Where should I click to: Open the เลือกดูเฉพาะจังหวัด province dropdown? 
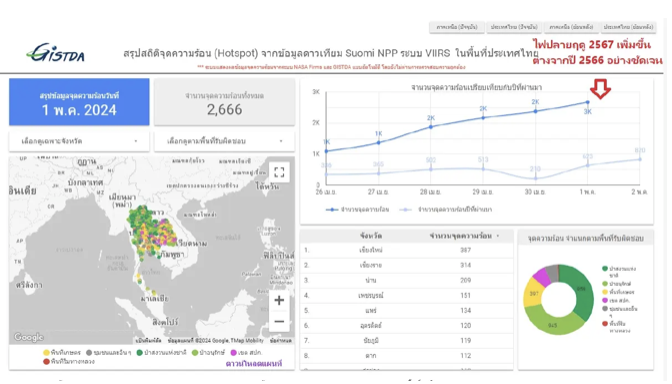79,141
